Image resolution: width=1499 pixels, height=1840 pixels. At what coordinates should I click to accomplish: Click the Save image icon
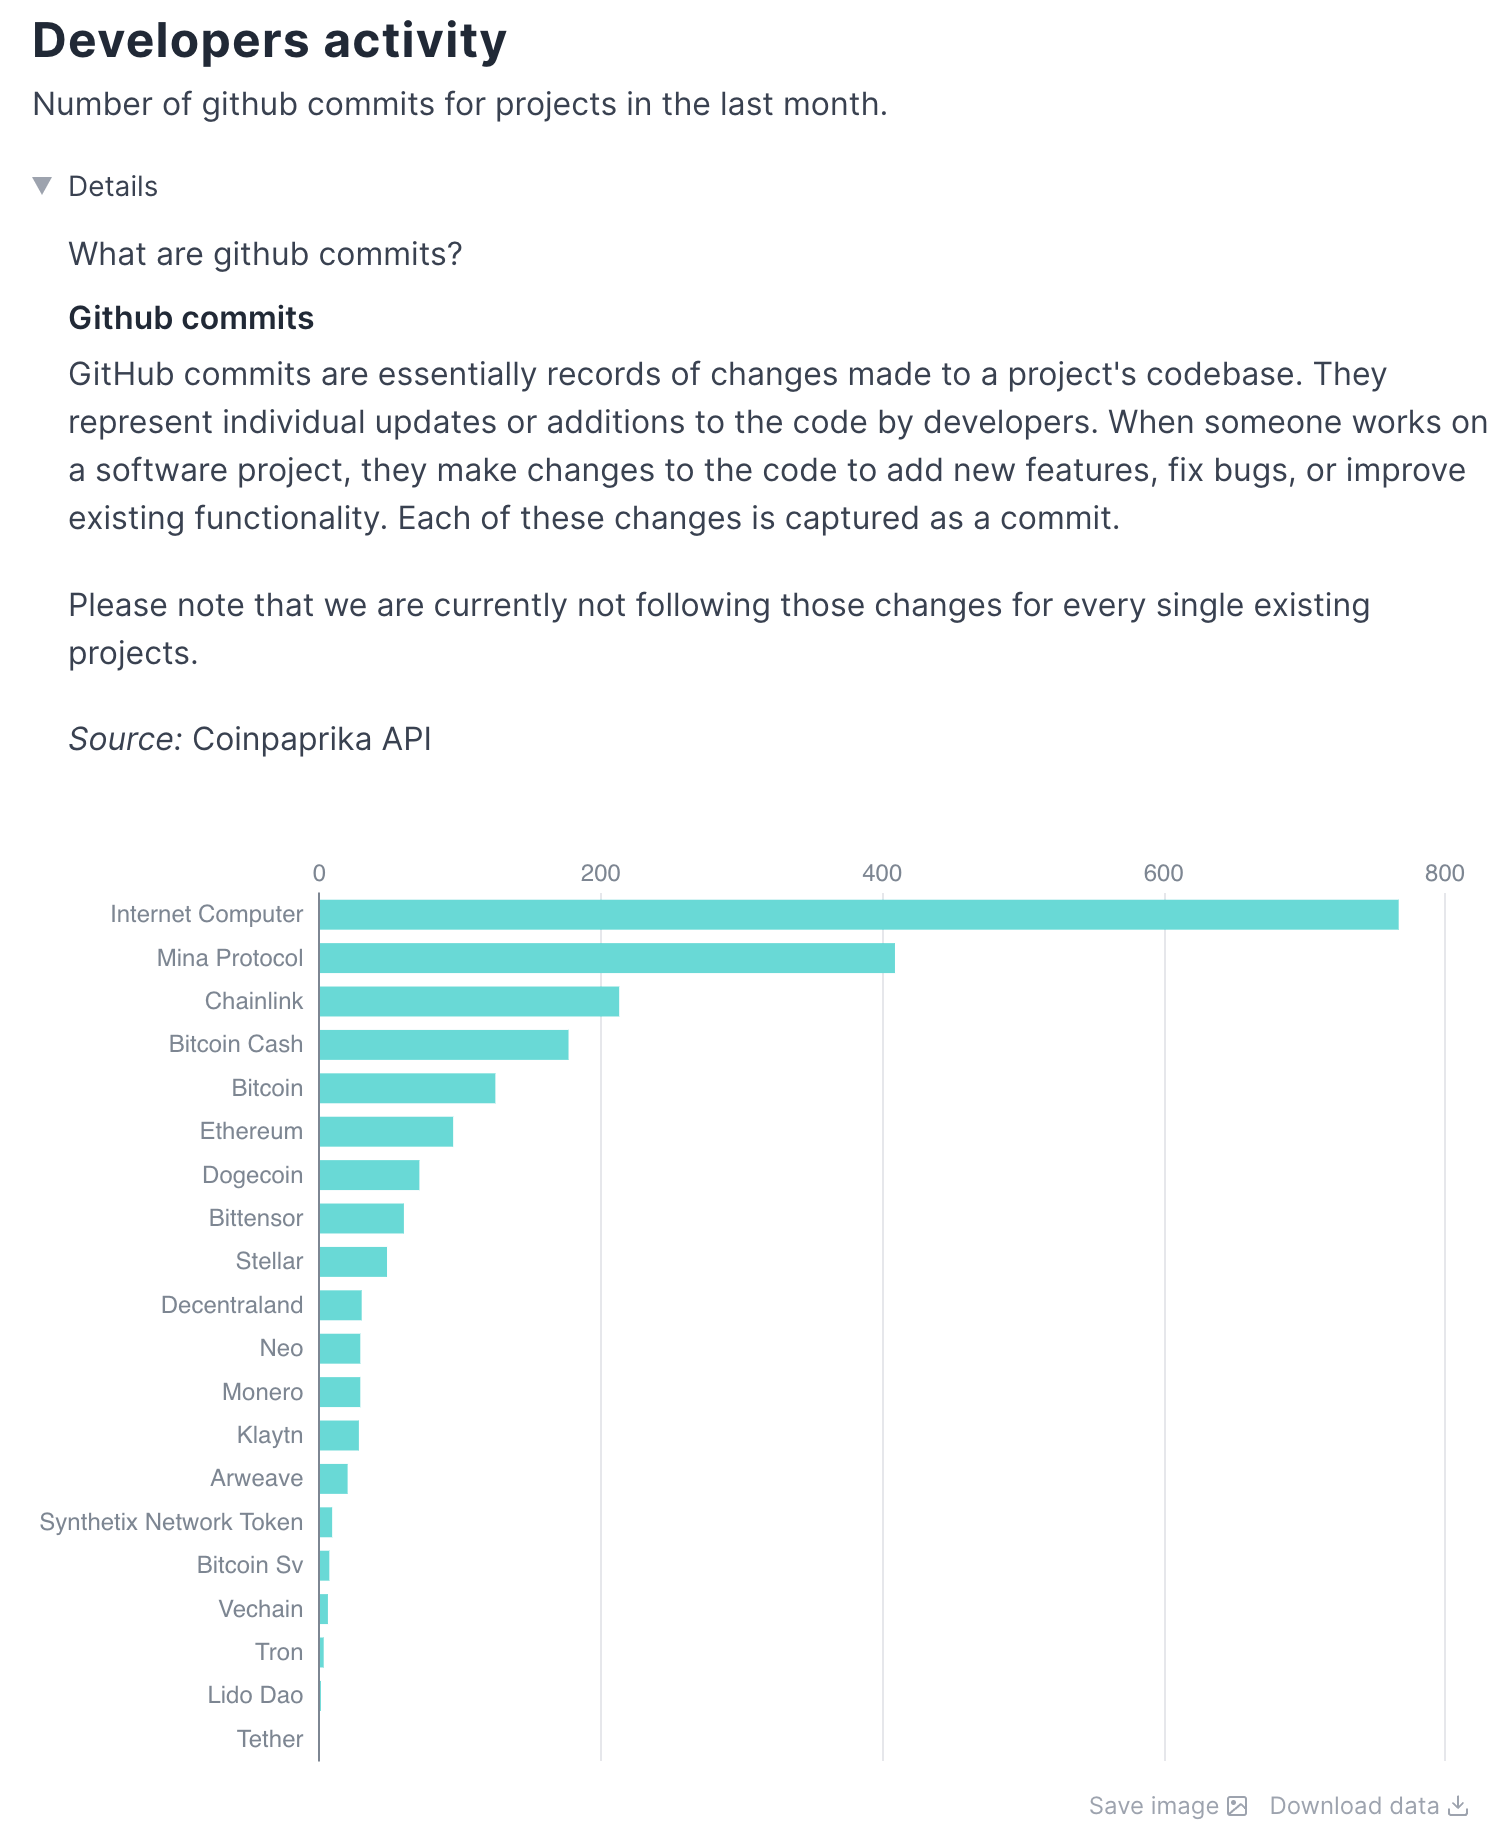1238,1807
